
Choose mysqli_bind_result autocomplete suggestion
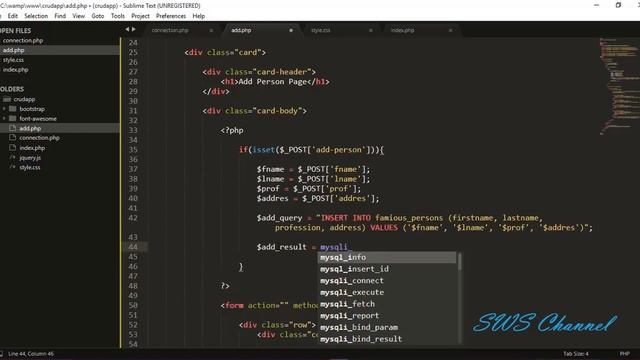click(x=387, y=339)
